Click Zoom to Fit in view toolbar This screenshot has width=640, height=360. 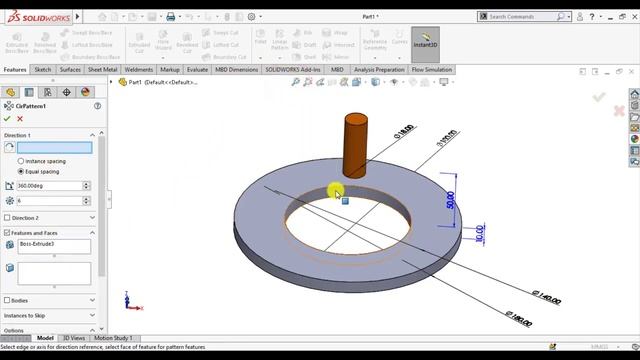coord(296,82)
